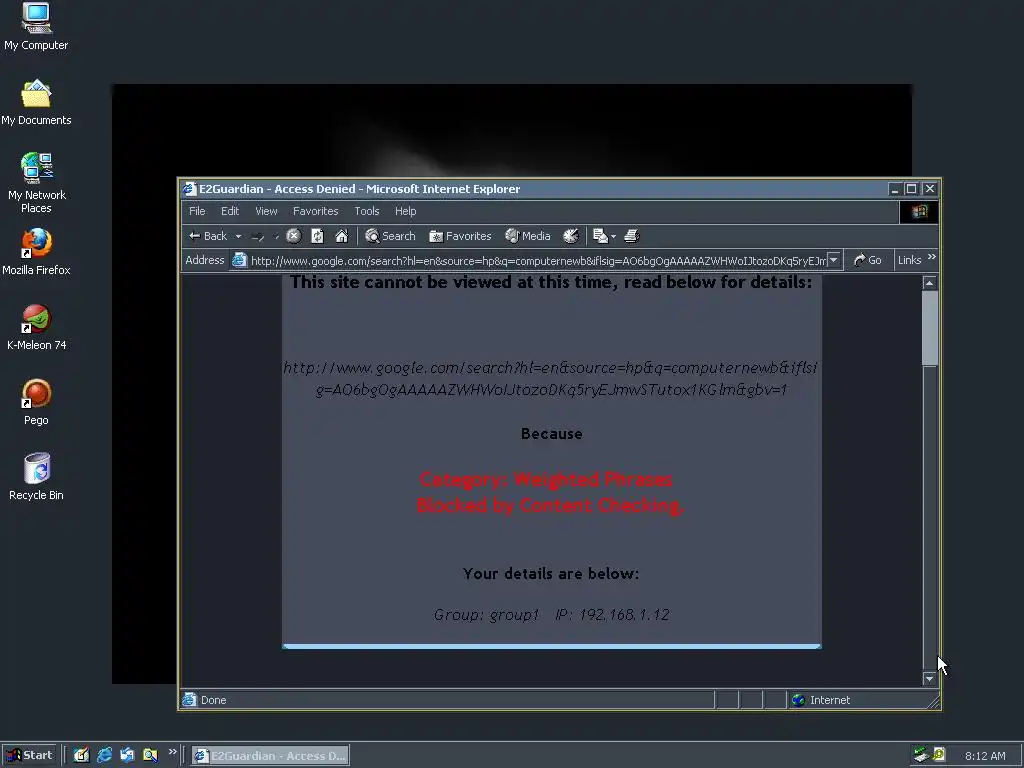Minimize the Internet Explorer window
Viewport: 1024px width, 768px height.
point(895,189)
